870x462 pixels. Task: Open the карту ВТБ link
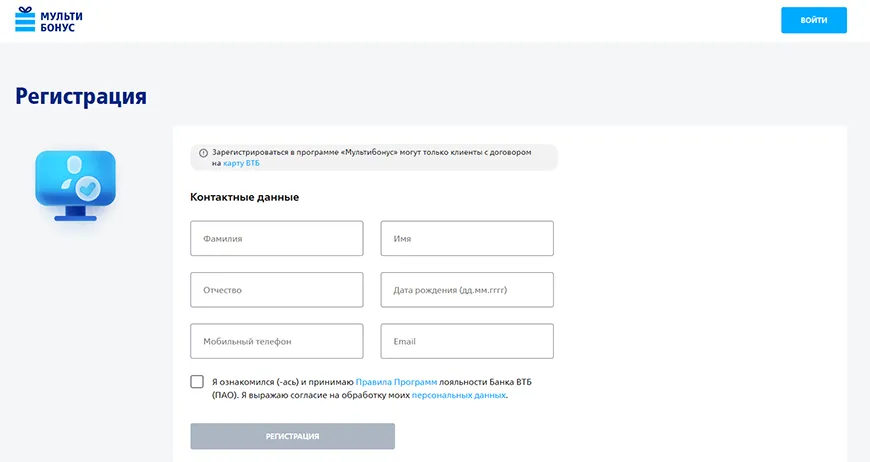click(x=241, y=163)
